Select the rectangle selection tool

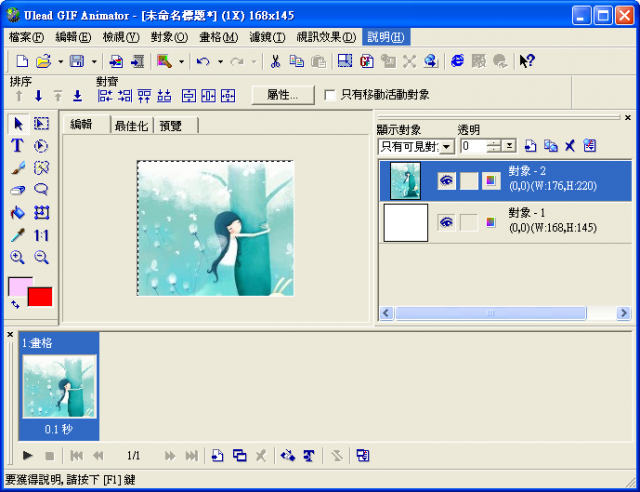(x=41, y=124)
